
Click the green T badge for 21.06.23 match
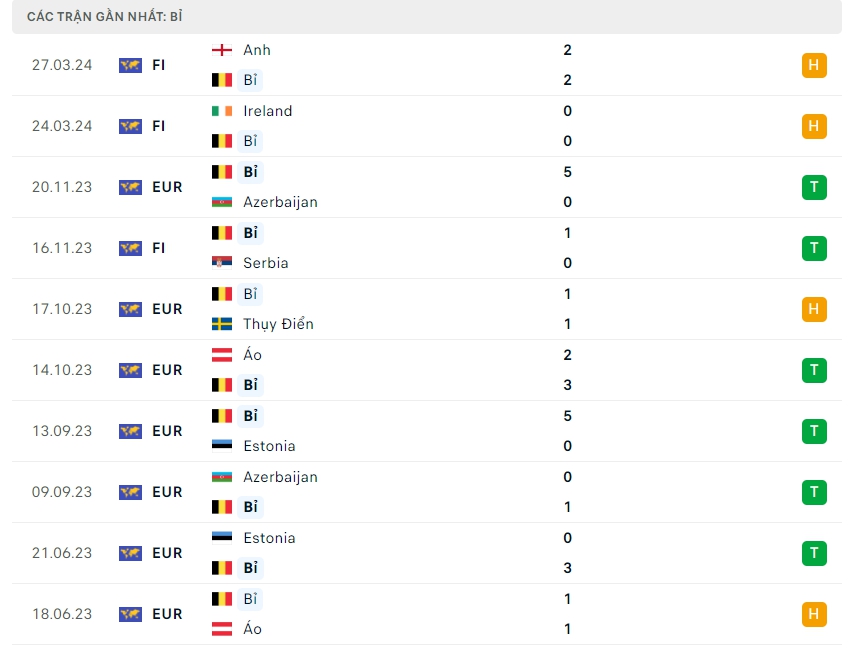click(x=814, y=553)
